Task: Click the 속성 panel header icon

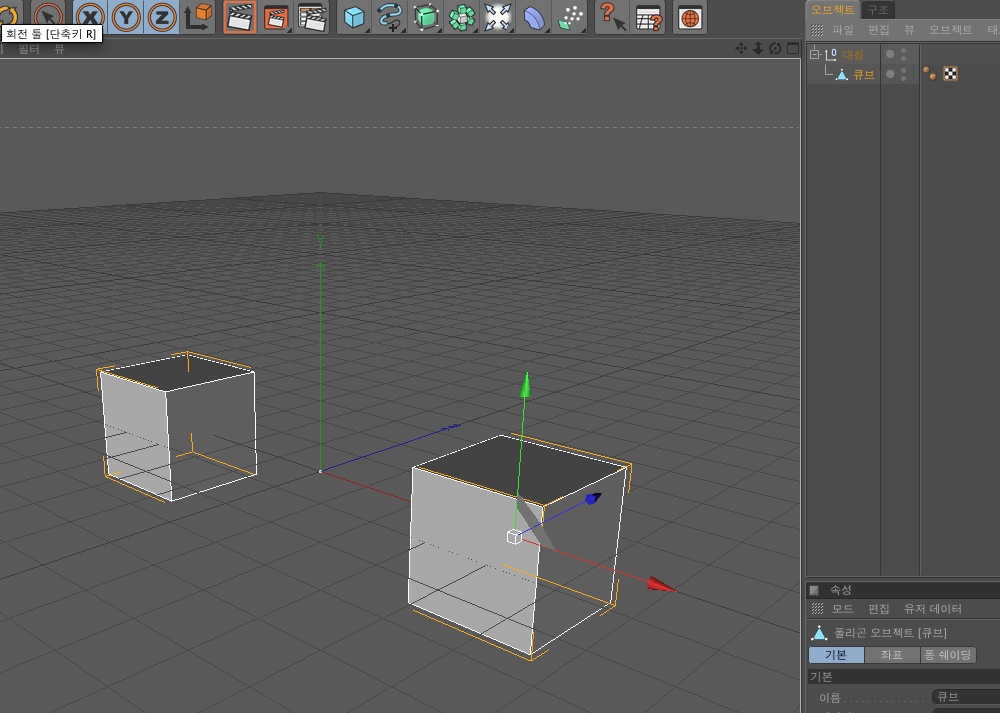Action: [814, 590]
